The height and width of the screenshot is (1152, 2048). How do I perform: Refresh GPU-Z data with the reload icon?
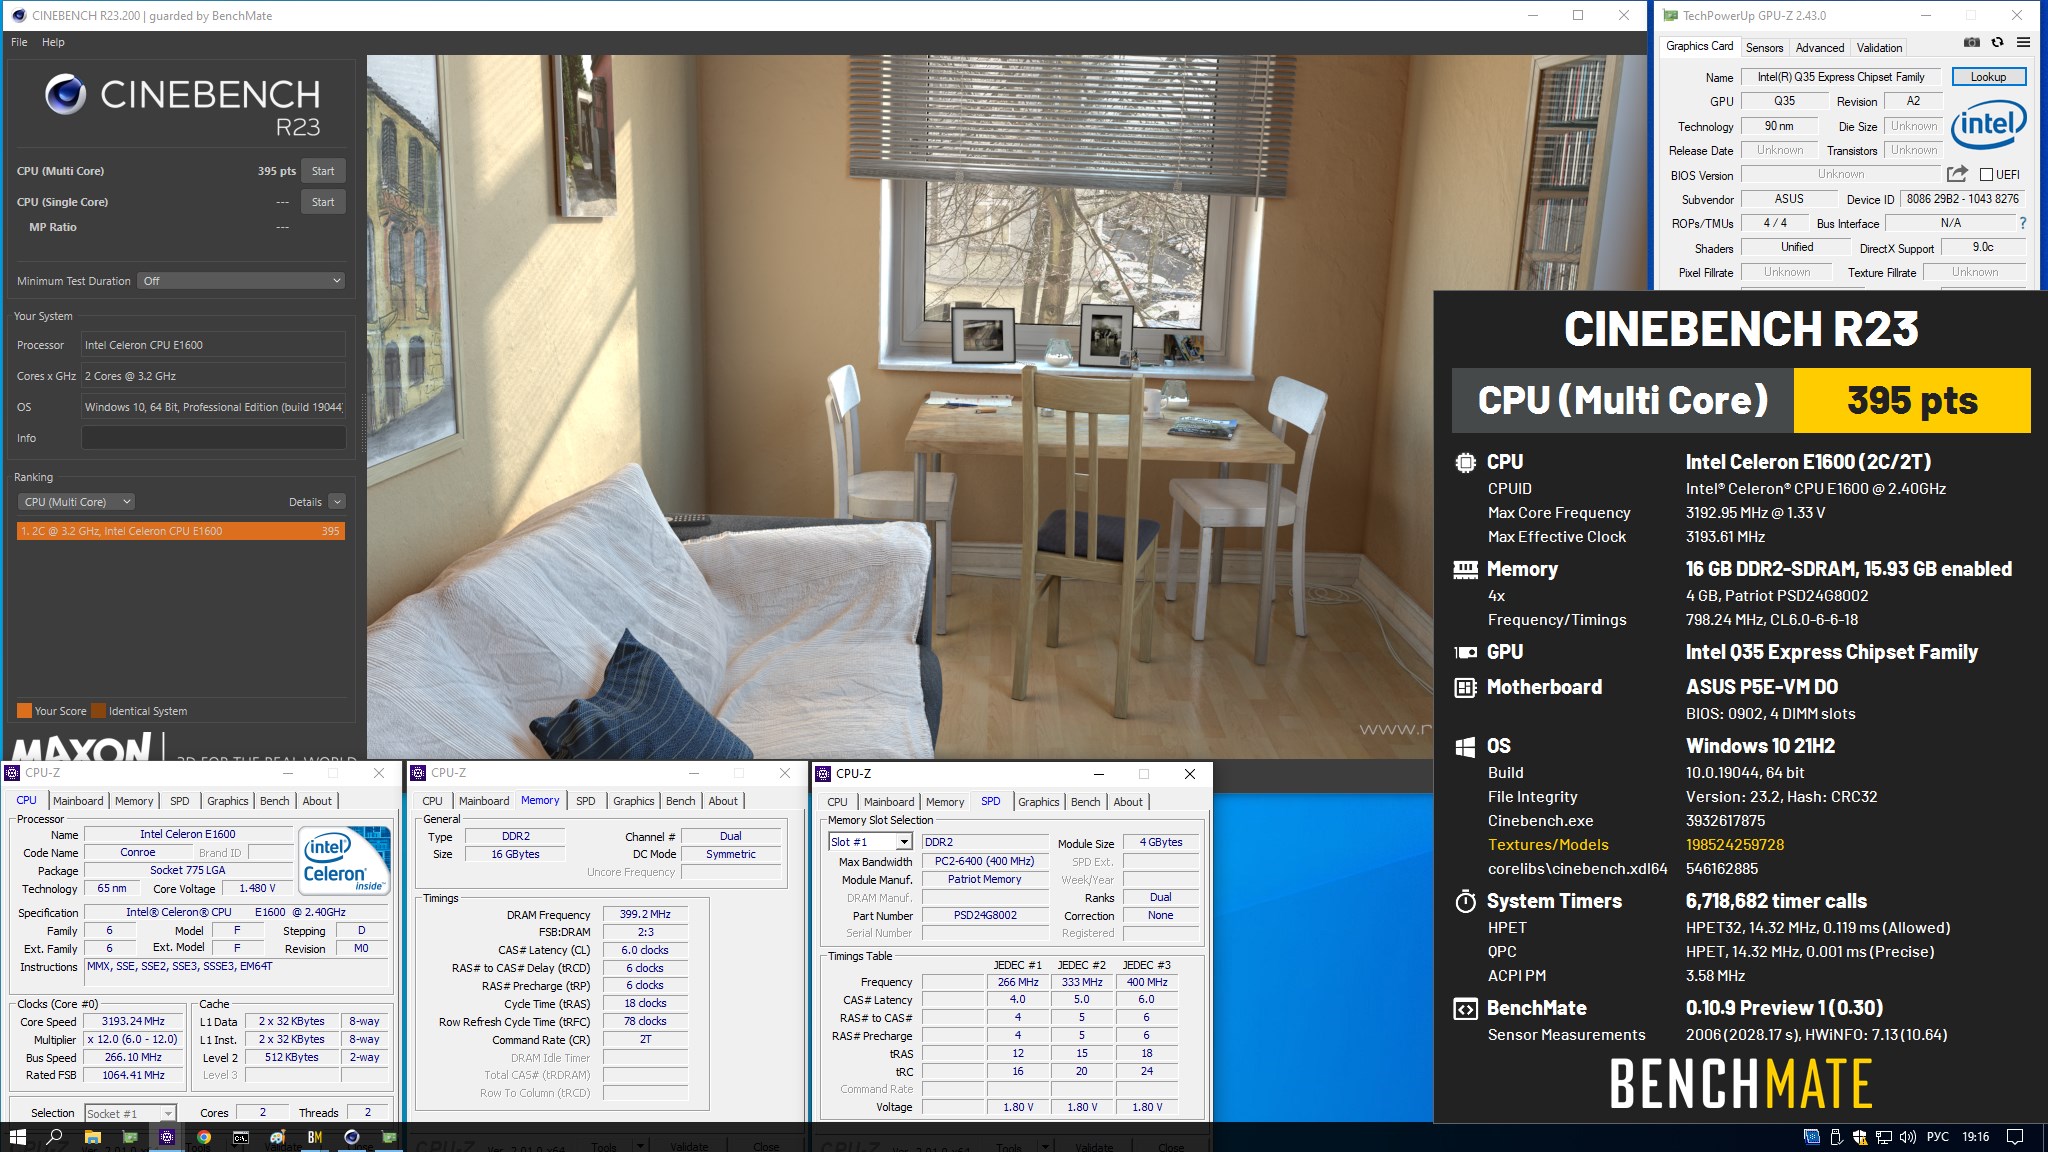coord(1997,43)
